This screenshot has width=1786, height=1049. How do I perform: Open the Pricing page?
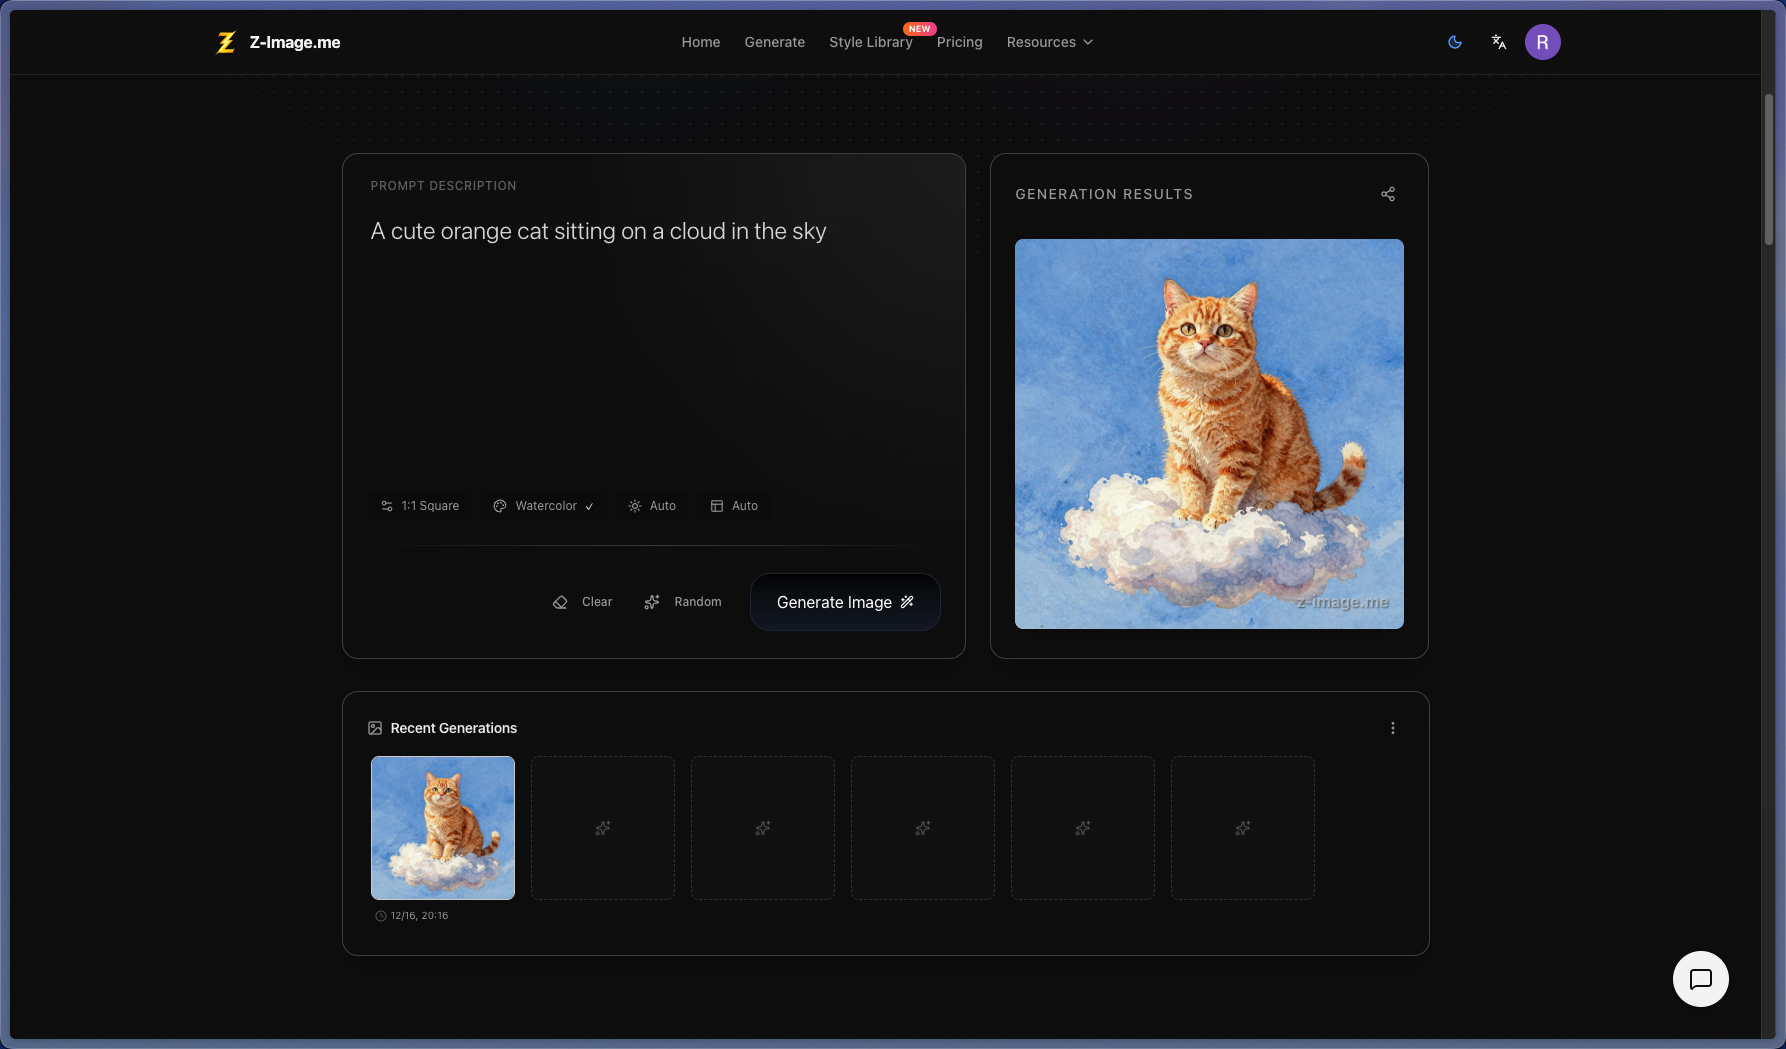[x=959, y=42]
